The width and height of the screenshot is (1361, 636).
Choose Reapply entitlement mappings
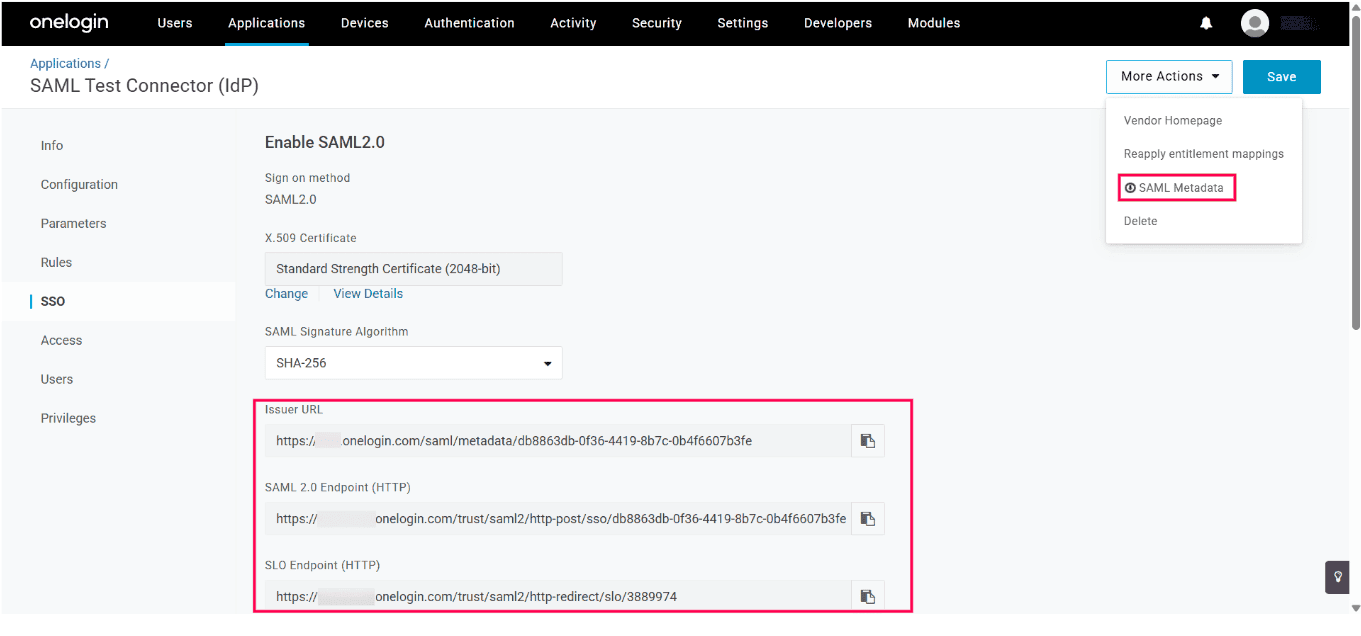[1204, 154]
